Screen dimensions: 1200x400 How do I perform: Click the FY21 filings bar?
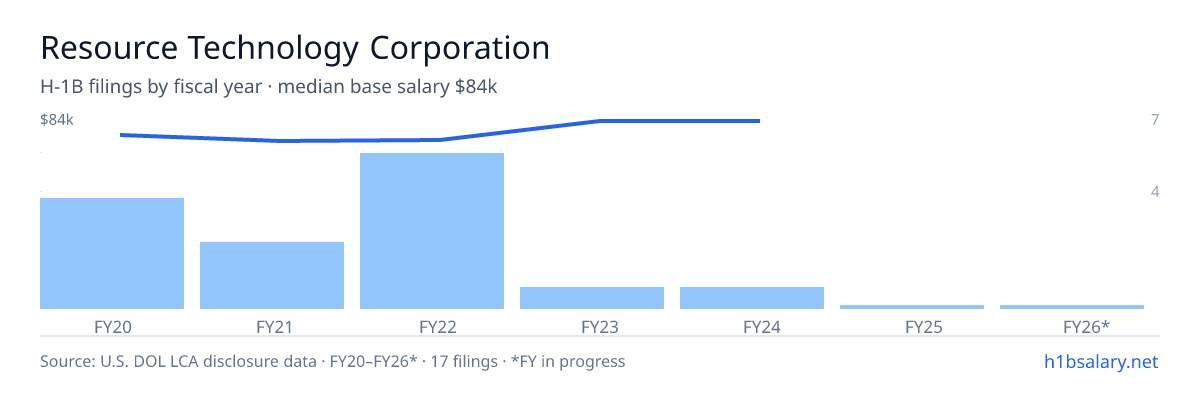[x=272, y=275]
